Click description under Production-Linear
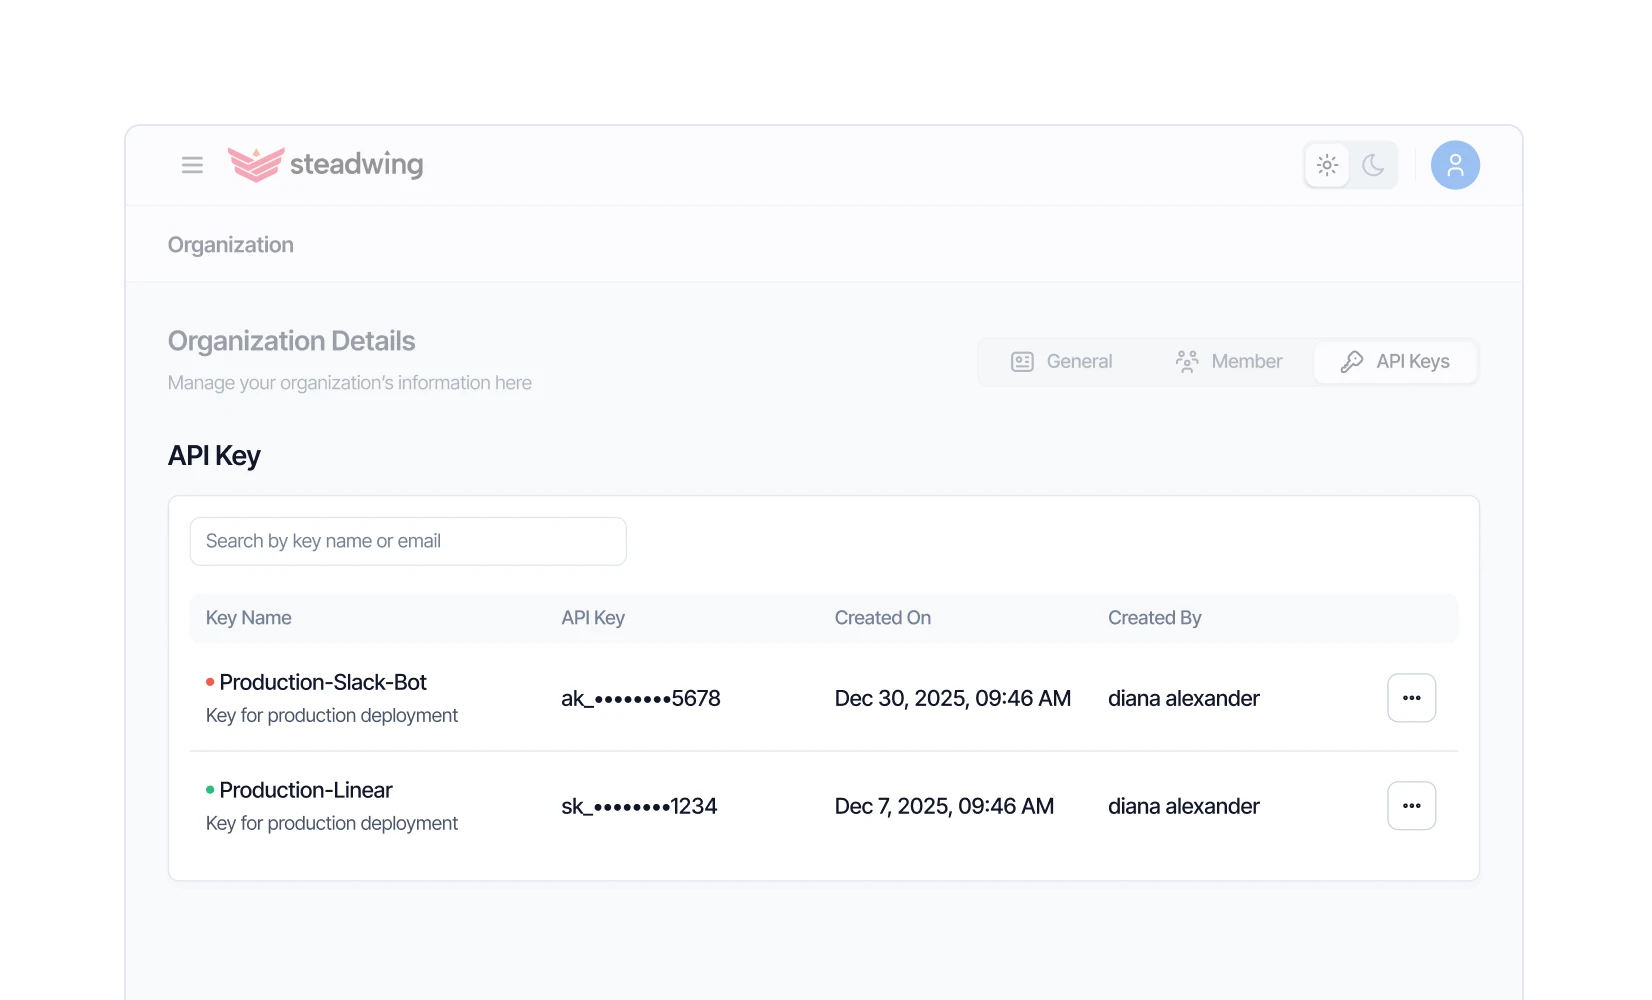This screenshot has height=1000, width=1652. point(332,823)
